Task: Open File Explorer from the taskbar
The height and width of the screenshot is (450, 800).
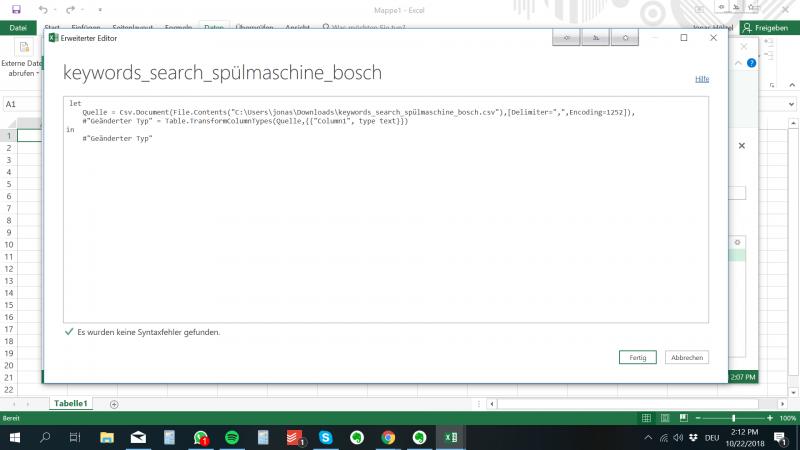Action: tap(107, 437)
